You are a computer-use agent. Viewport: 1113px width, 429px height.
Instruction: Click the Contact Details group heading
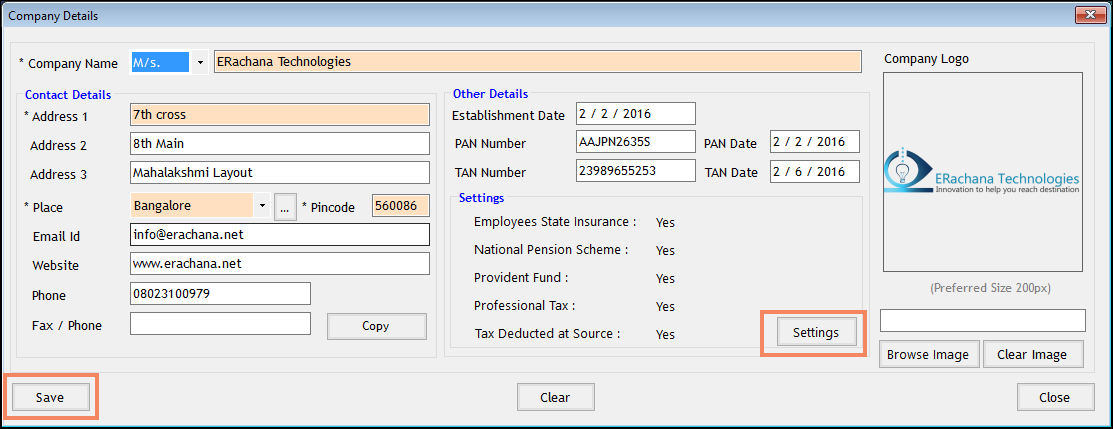[x=68, y=94]
